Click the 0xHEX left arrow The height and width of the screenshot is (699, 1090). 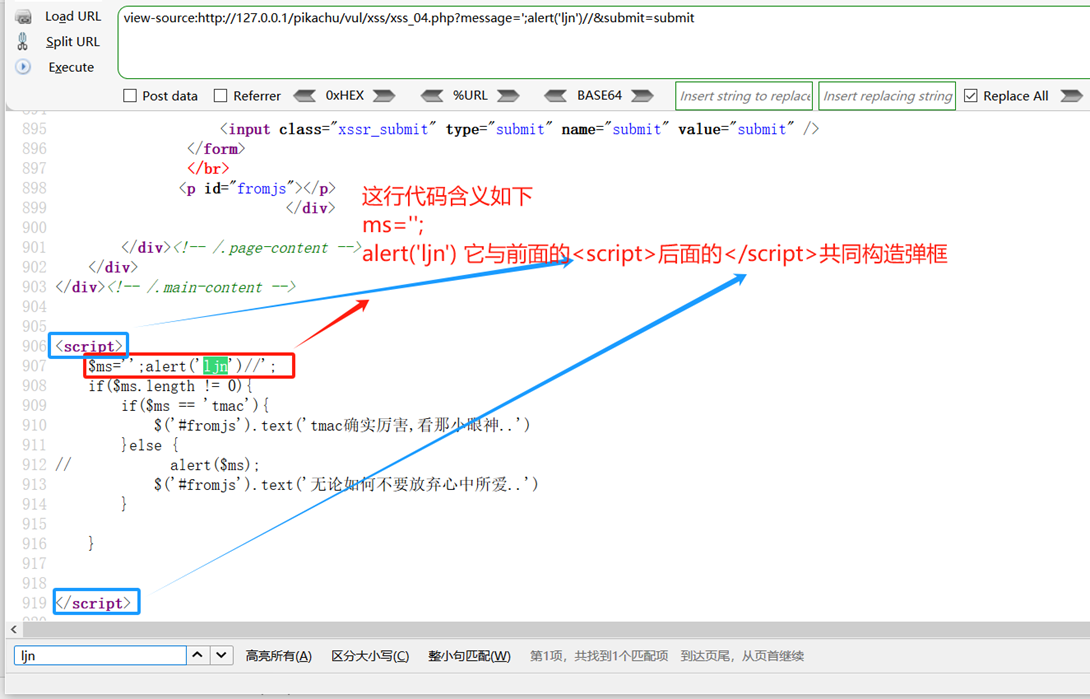tap(304, 95)
